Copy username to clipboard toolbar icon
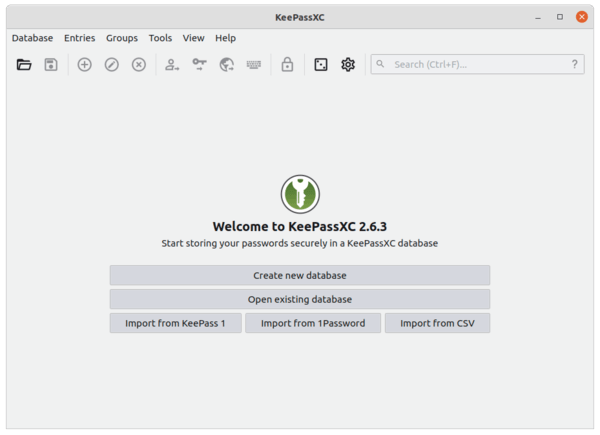 172,65
